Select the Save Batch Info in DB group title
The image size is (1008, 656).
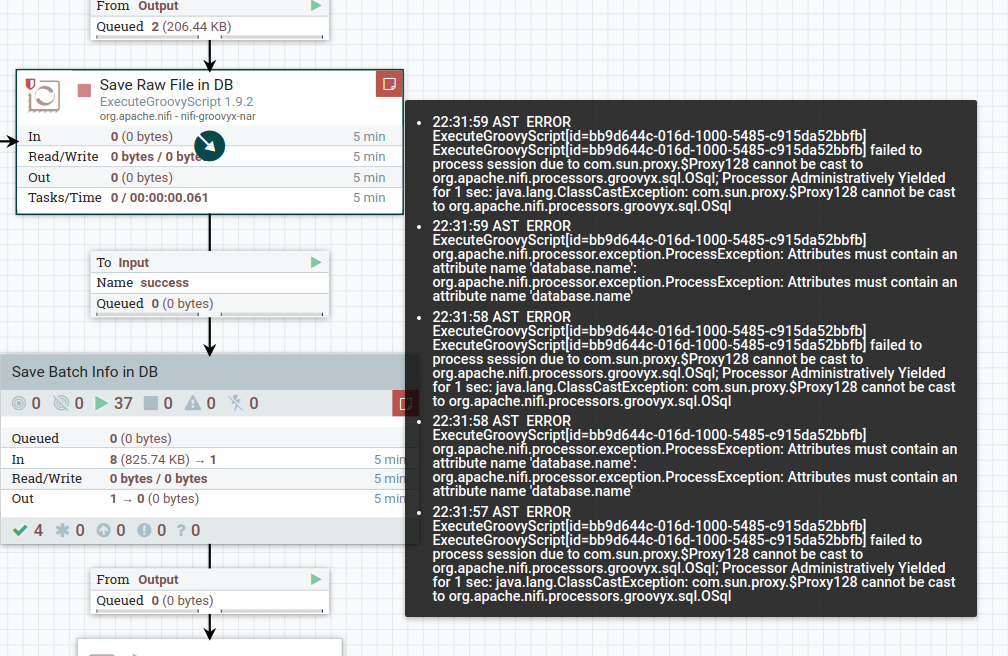(x=85, y=372)
